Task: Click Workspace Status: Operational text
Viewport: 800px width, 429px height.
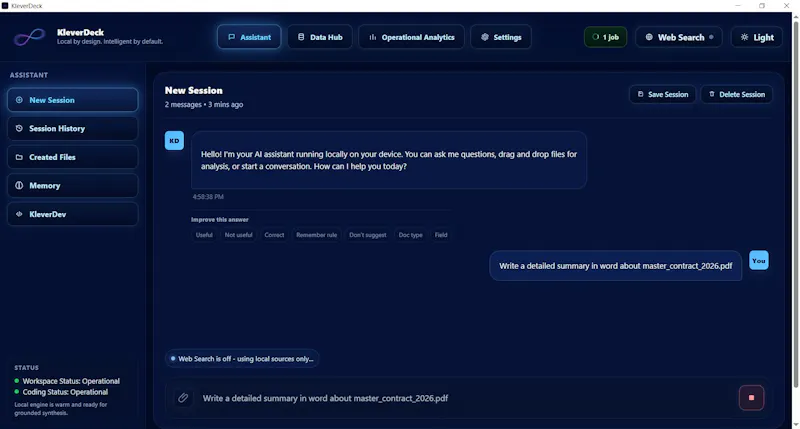Action: click(71, 381)
